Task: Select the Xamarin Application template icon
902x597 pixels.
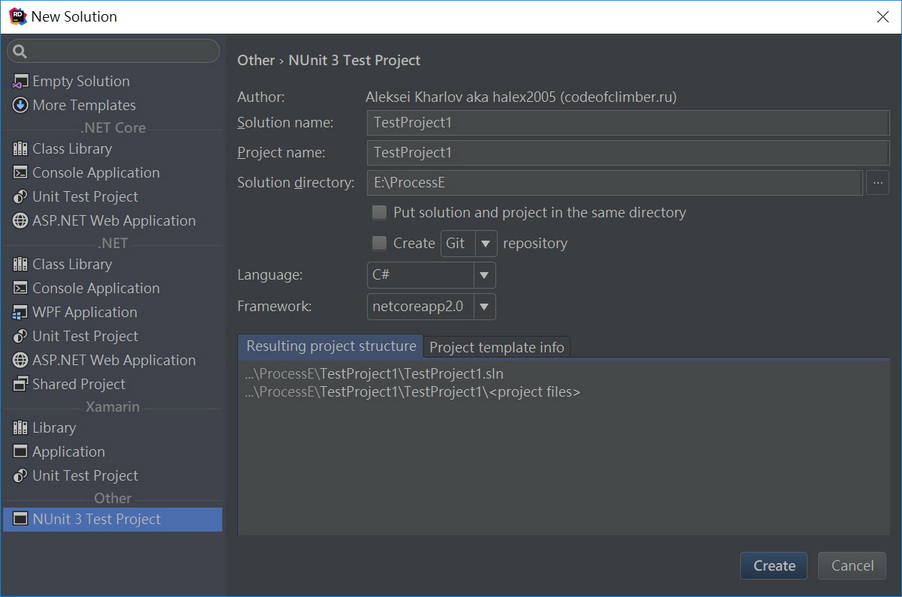Action: [20, 452]
